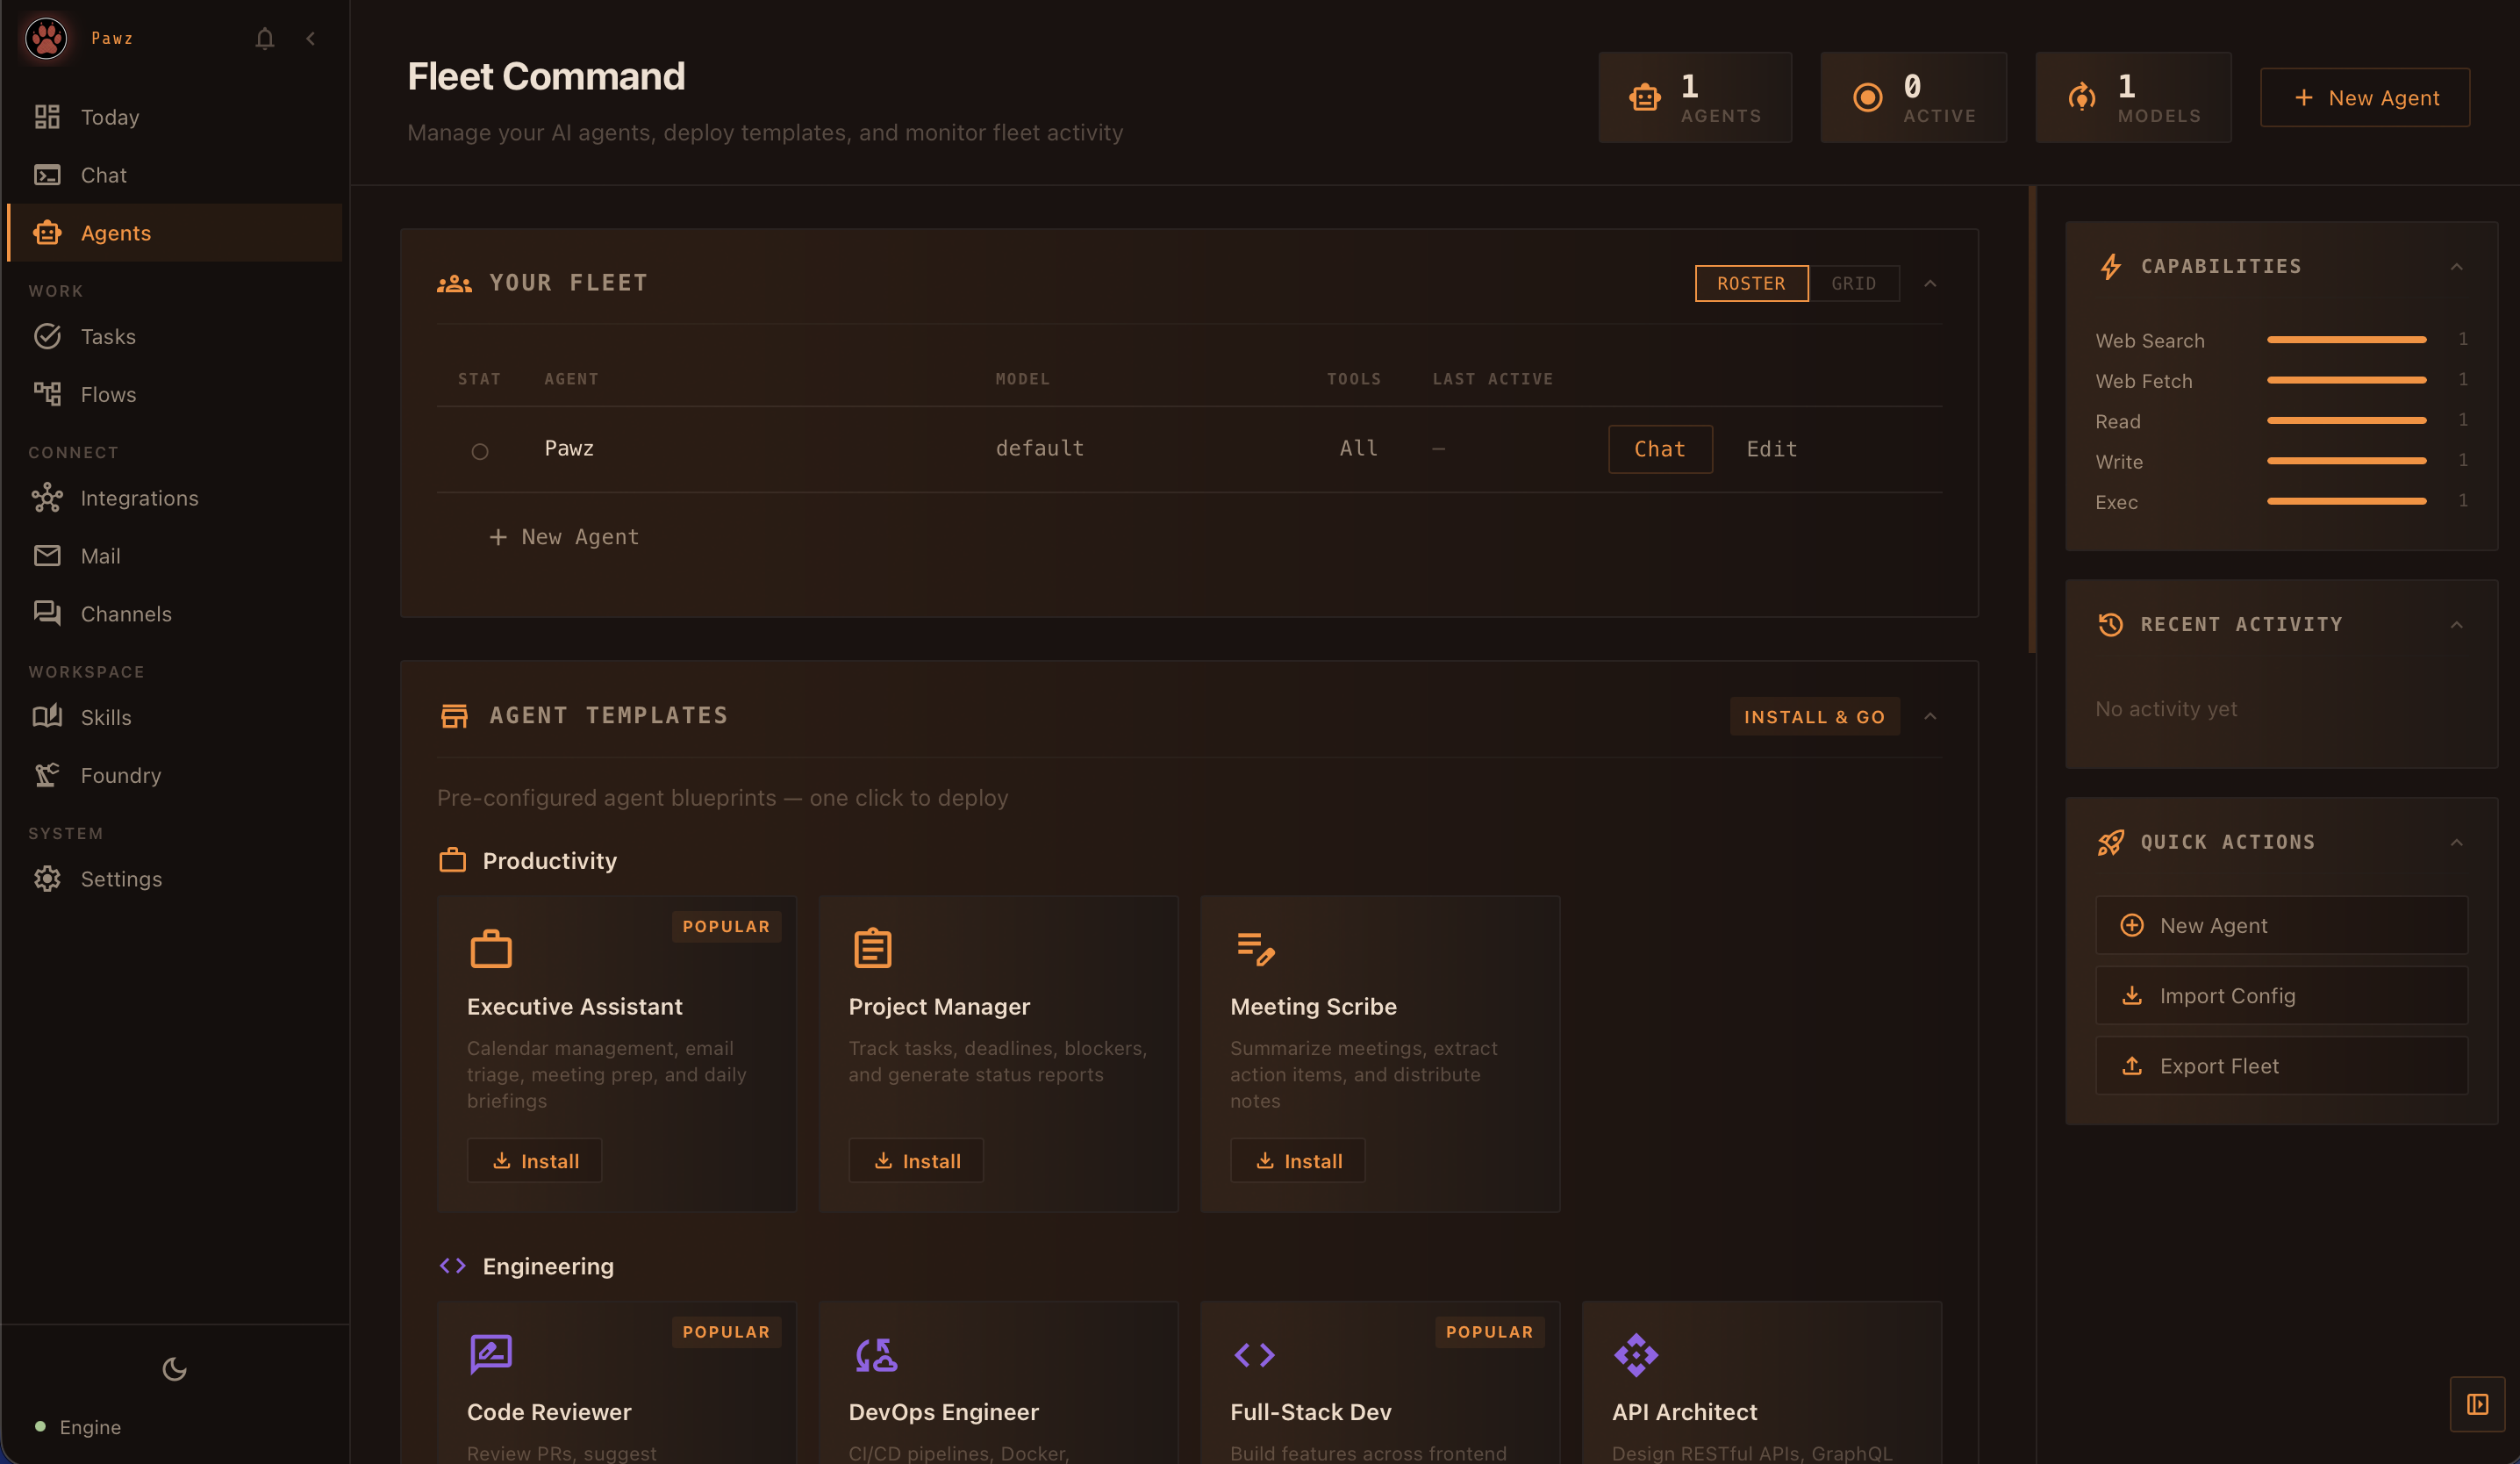Adjust the Web Search capability slider
2520x1464 pixels.
point(2345,339)
